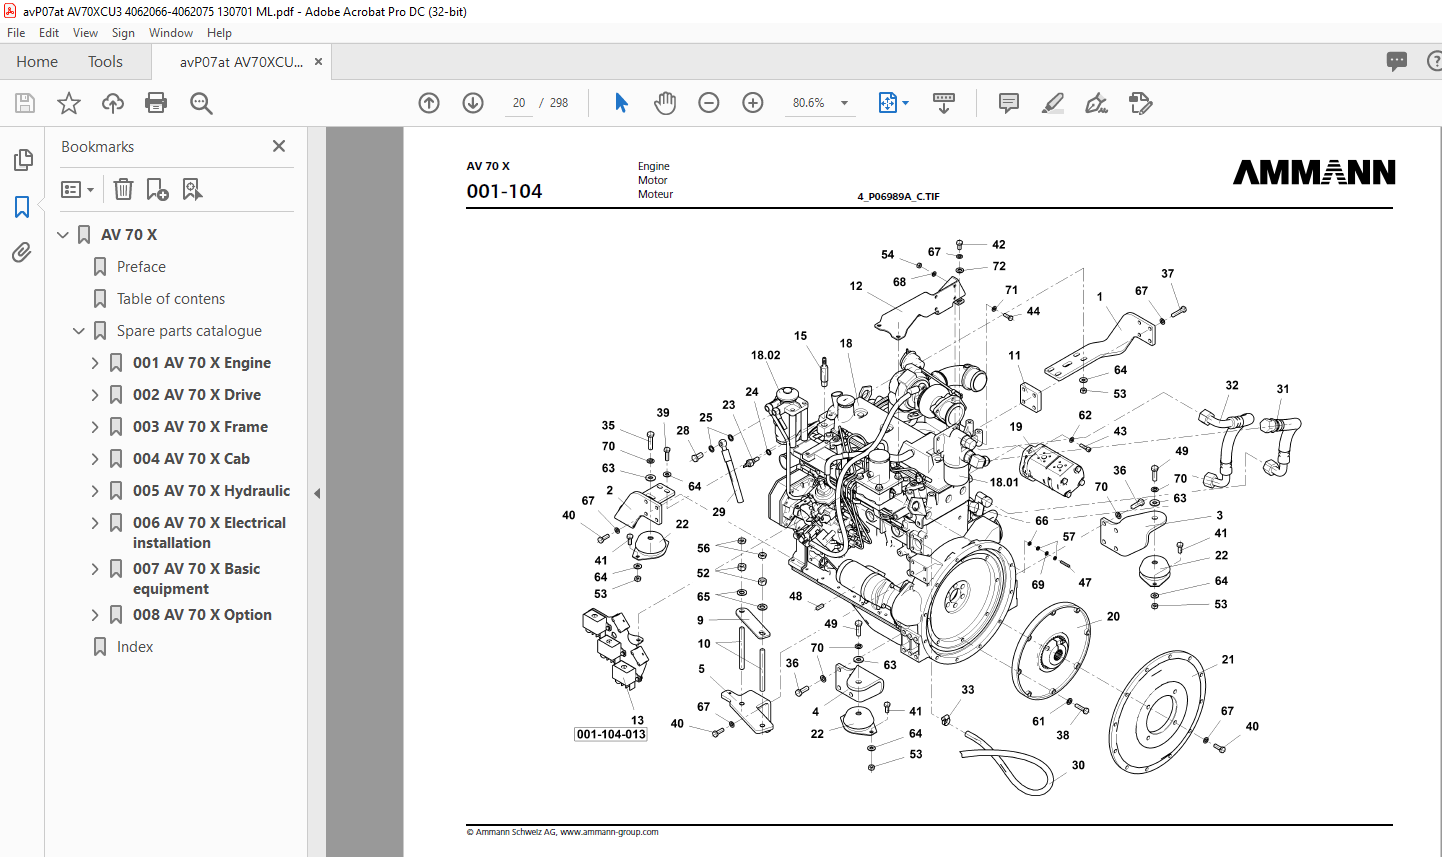Zoom out with minus icon

tap(709, 103)
